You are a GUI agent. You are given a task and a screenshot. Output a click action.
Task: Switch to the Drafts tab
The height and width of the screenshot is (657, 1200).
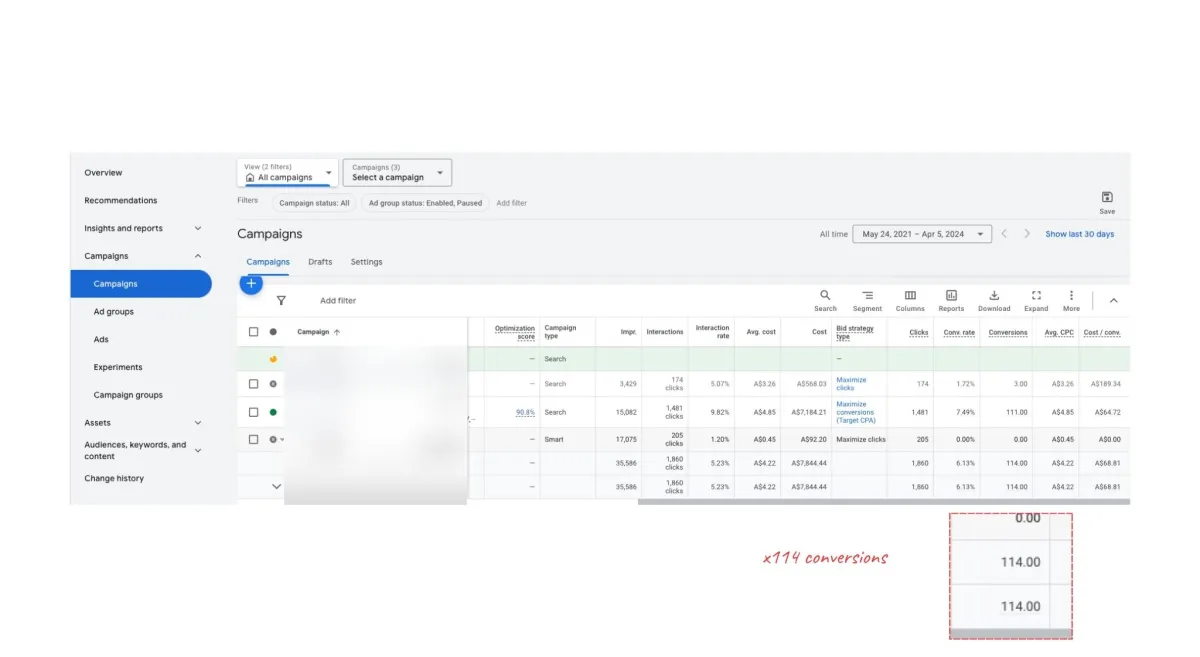(x=320, y=262)
